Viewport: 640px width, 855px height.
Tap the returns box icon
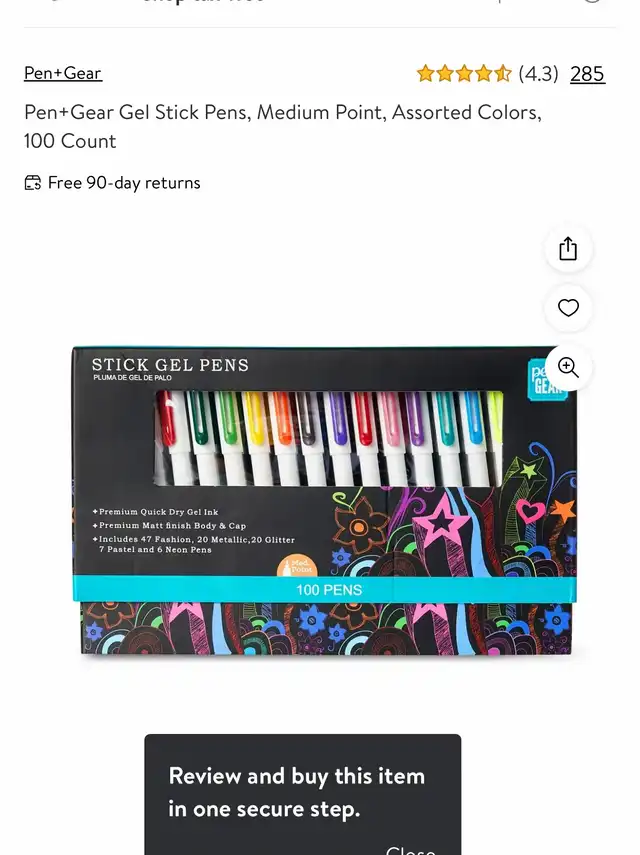point(33,183)
